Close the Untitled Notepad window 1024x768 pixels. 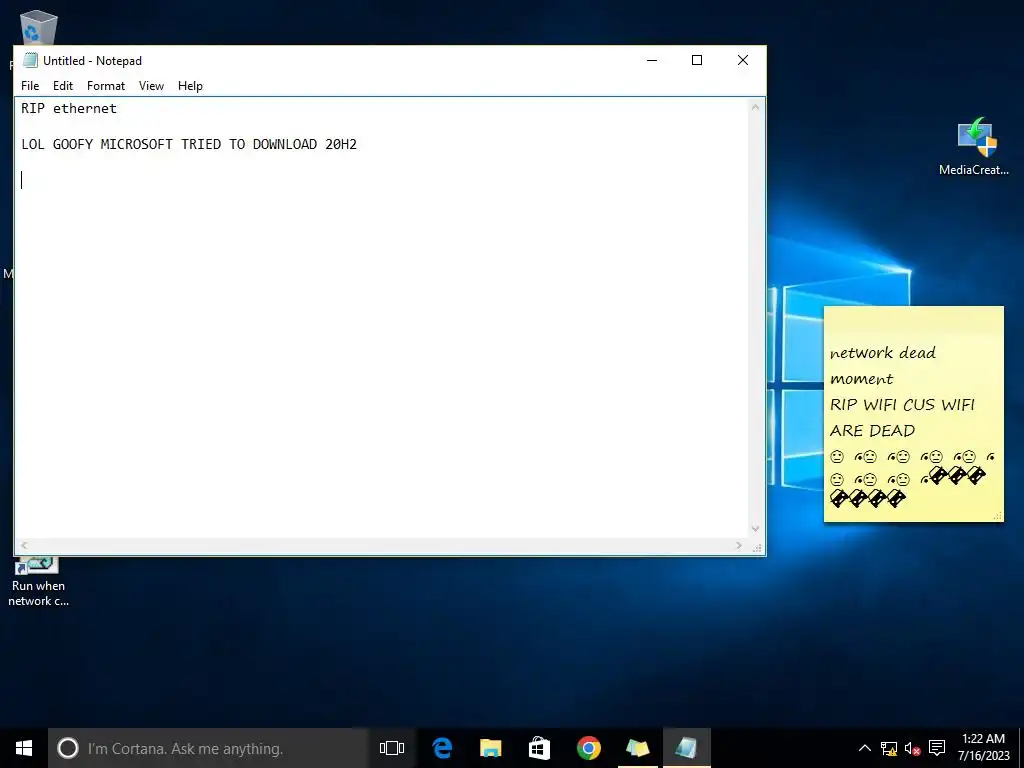(x=743, y=60)
